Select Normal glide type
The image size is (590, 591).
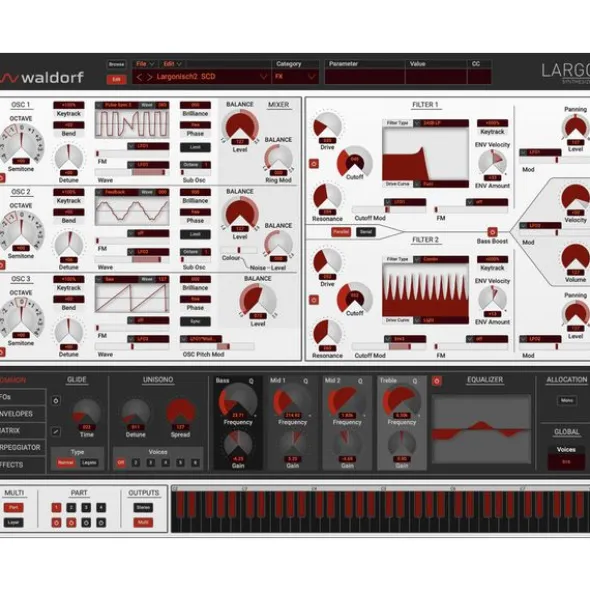[66, 462]
